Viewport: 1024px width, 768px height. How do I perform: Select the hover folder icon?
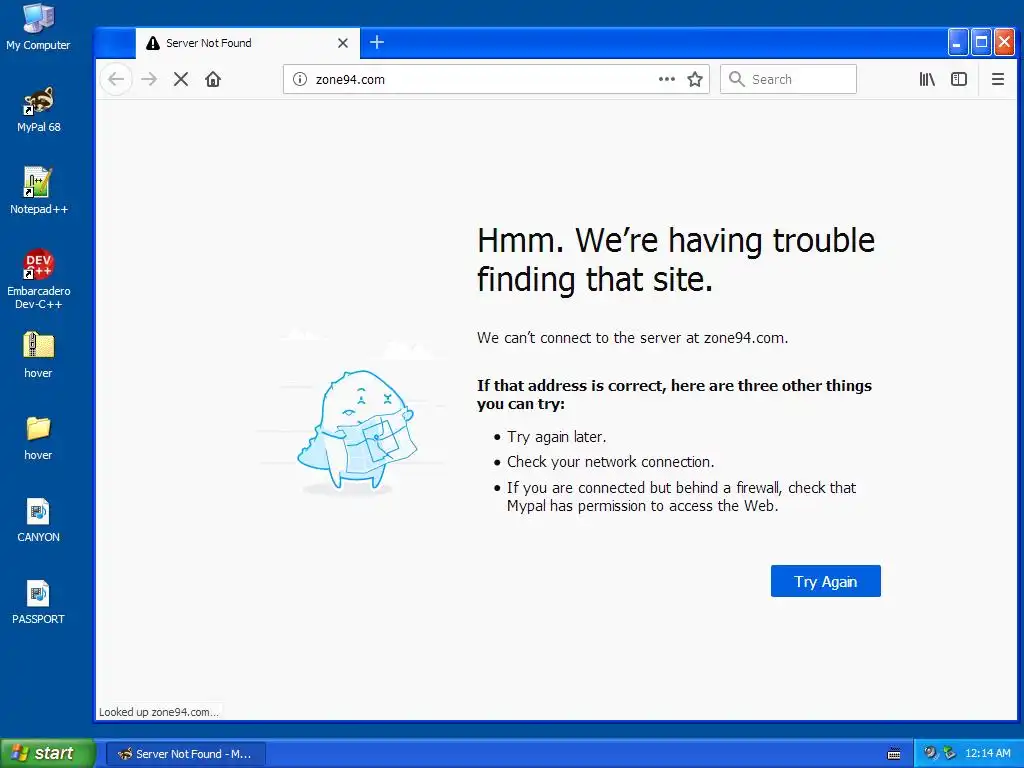tap(39, 438)
